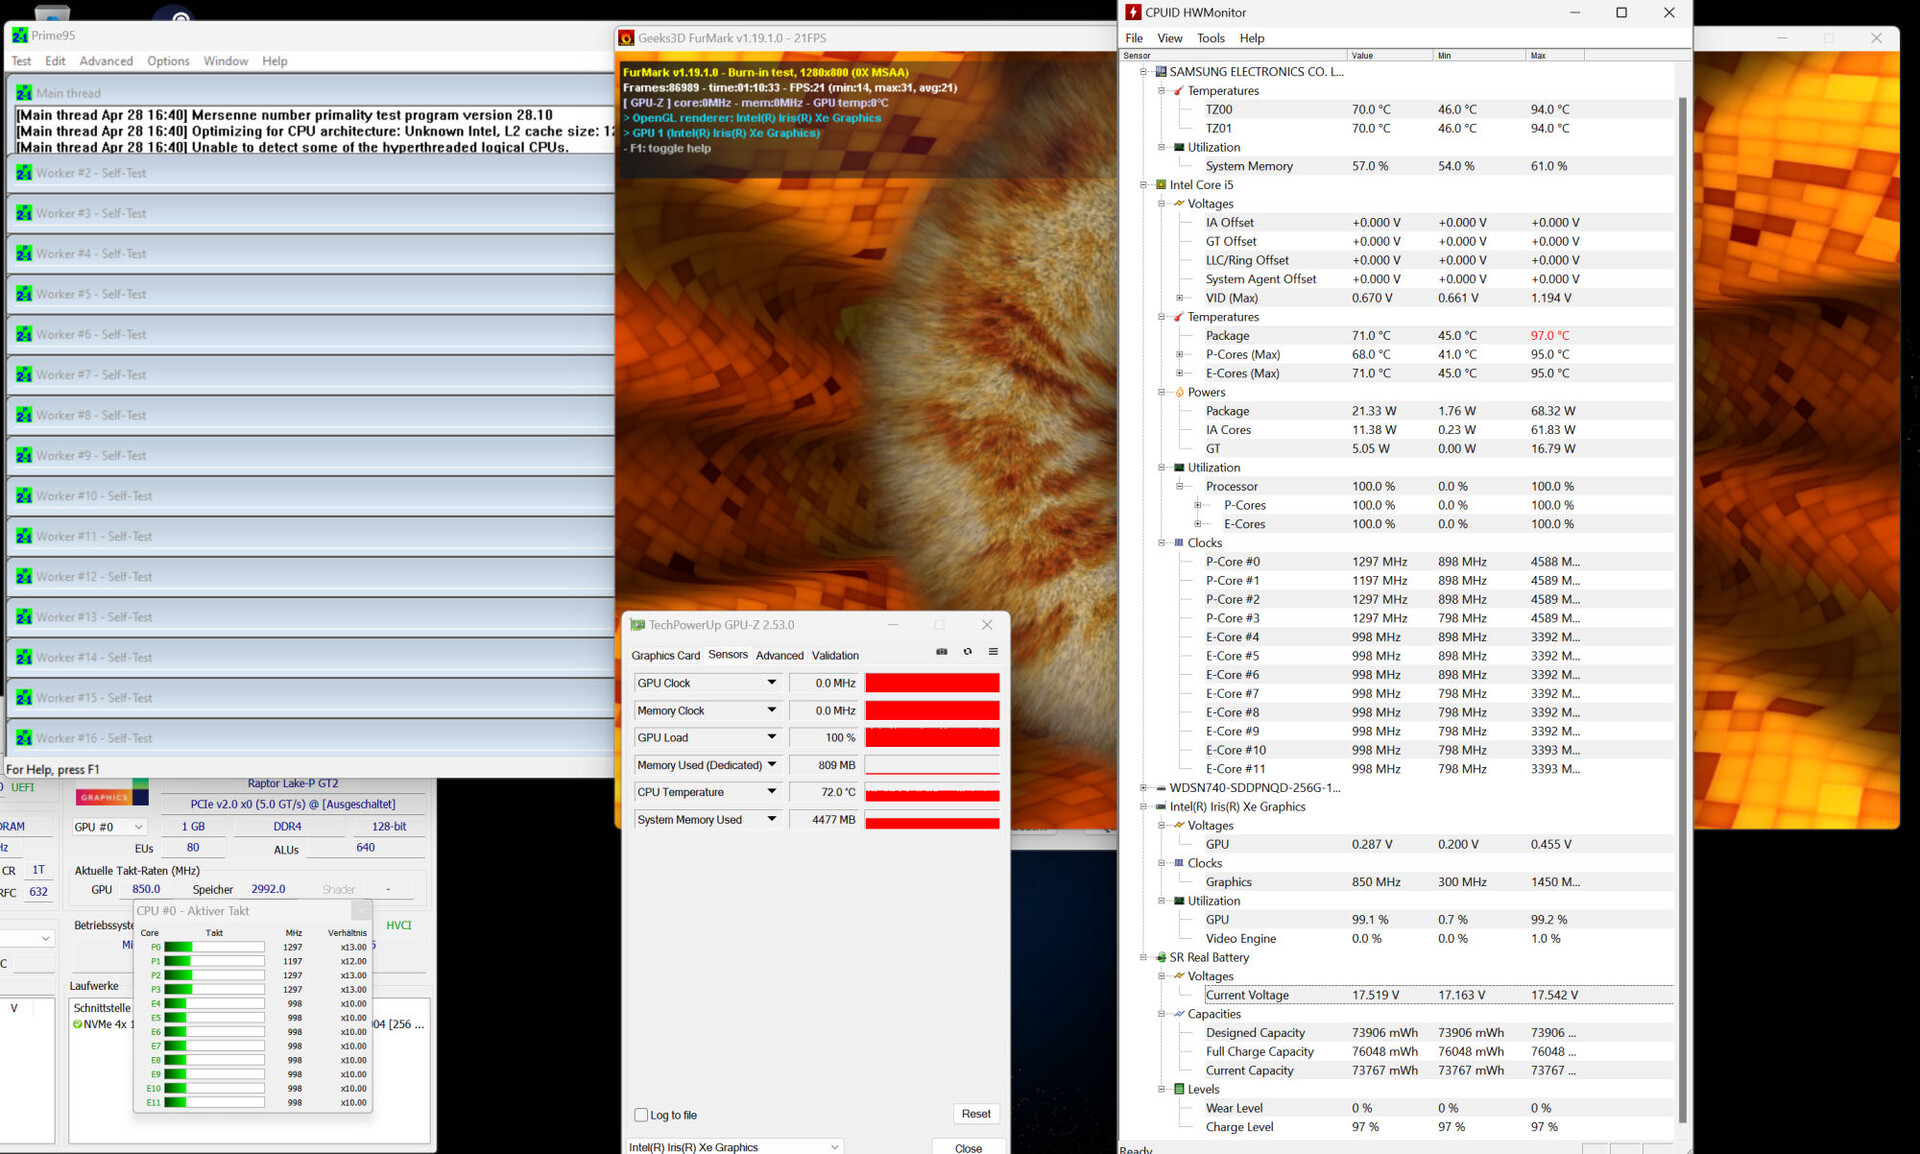The image size is (1920, 1154).
Task: Click the Intel Core i5 processor icon
Action: (1161, 185)
